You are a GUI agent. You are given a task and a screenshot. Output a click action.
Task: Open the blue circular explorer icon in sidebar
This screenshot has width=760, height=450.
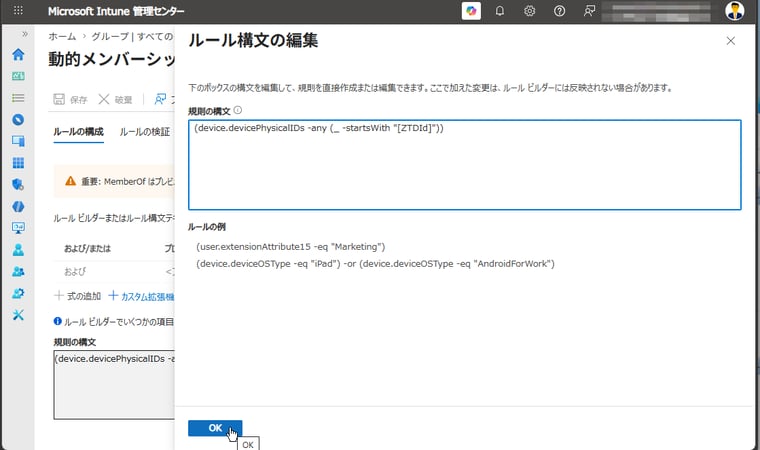pos(18,119)
